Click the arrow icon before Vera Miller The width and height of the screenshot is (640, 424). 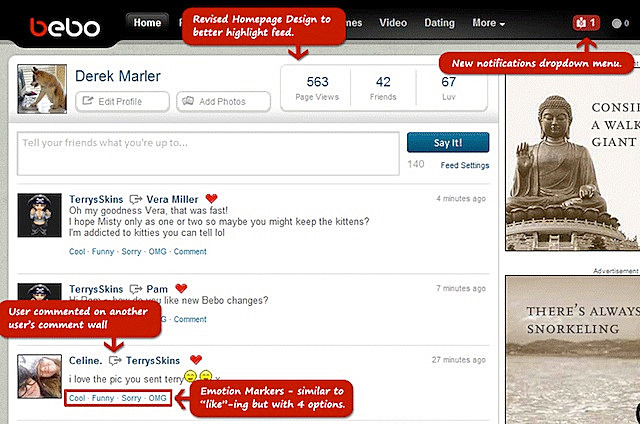(136, 199)
